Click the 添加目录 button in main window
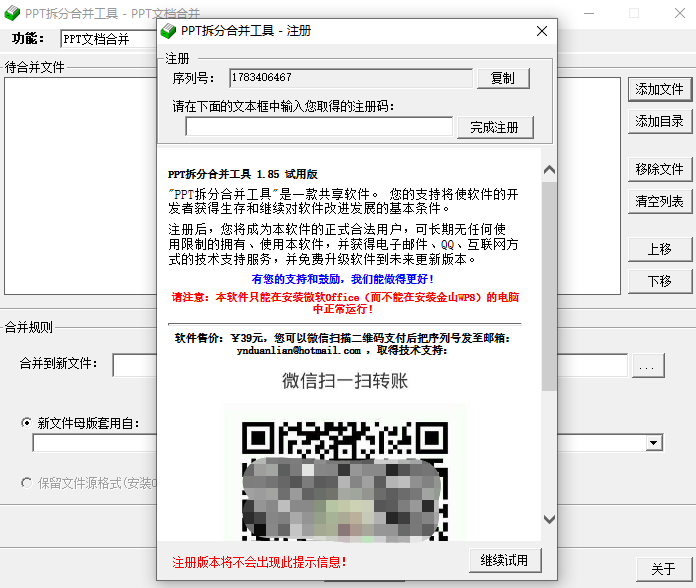This screenshot has height=588, width=696. click(x=660, y=122)
